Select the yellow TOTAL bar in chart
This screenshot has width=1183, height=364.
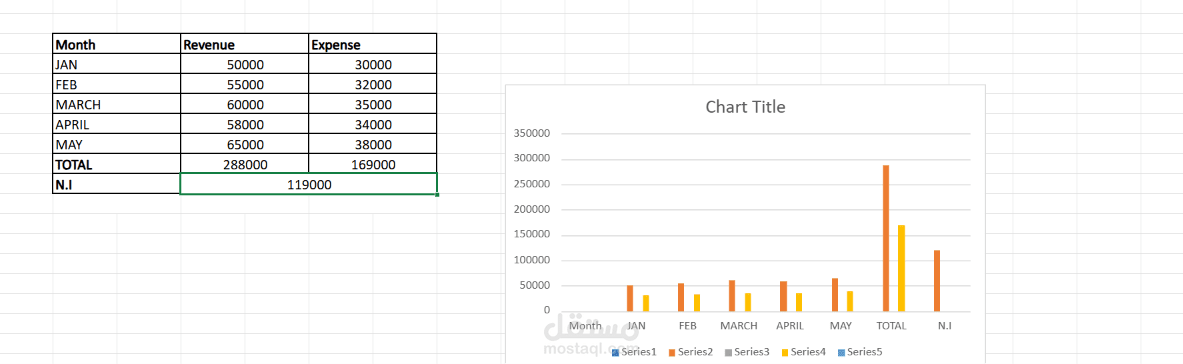(901, 268)
